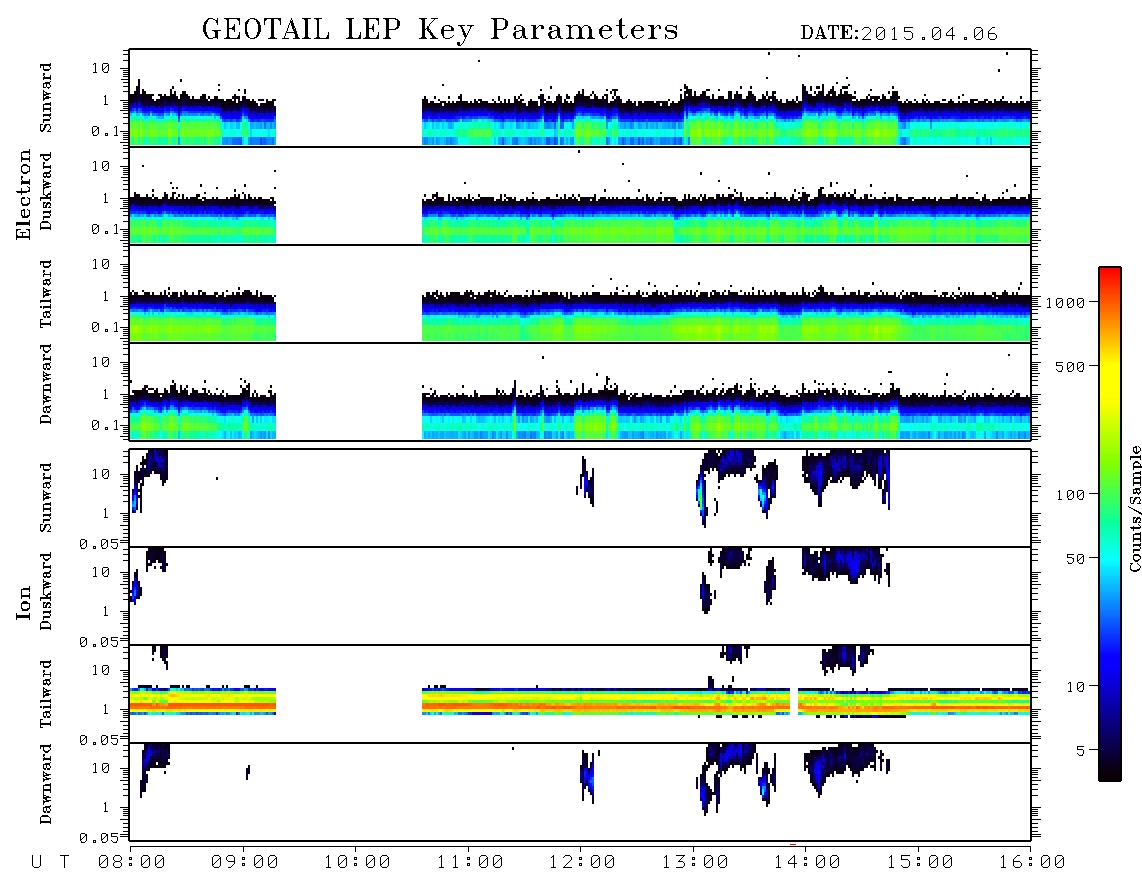Screen dimensions: 1142x880
Task: Click the Electron 'Tailward' axis label
Action: pyautogui.click(x=46, y=294)
